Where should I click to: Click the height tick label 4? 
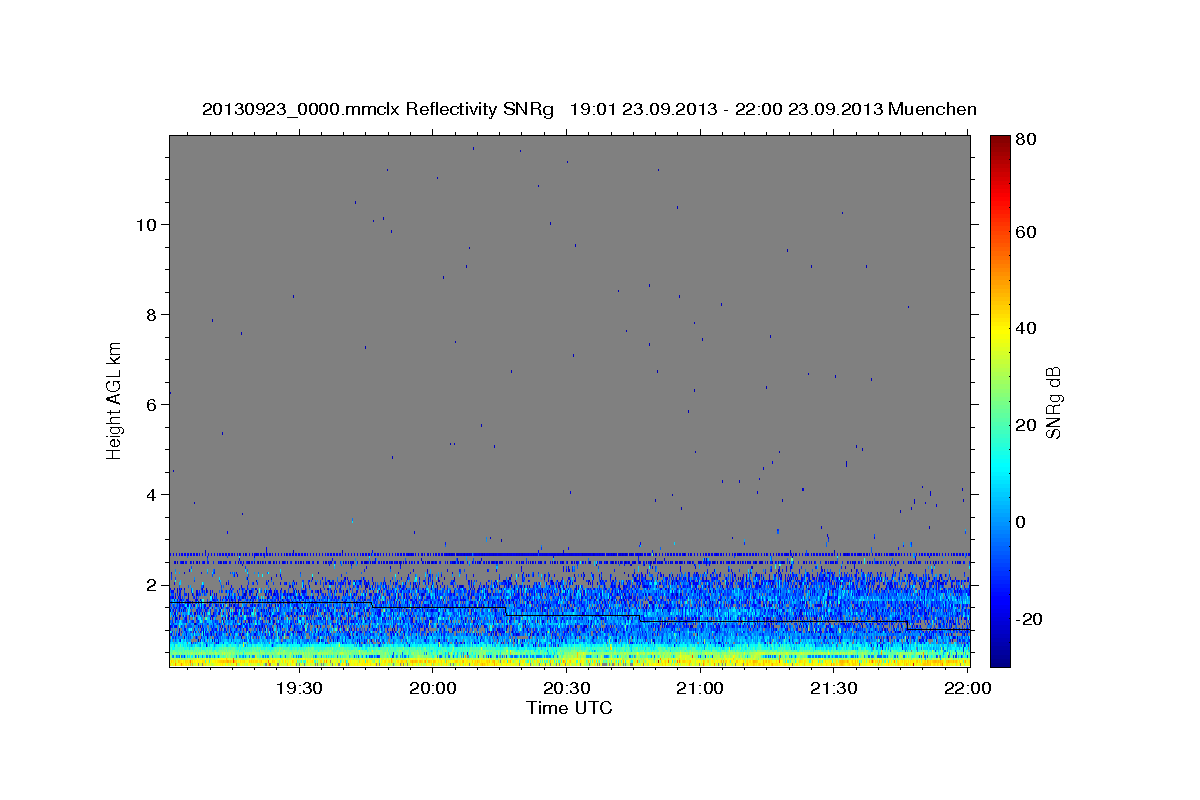[153, 494]
